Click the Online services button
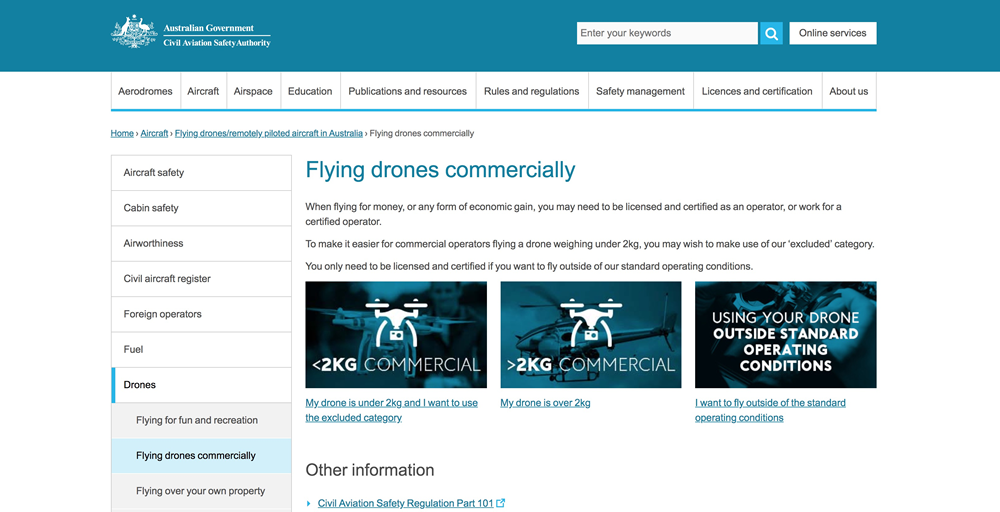The width and height of the screenshot is (1000, 512). (832, 33)
